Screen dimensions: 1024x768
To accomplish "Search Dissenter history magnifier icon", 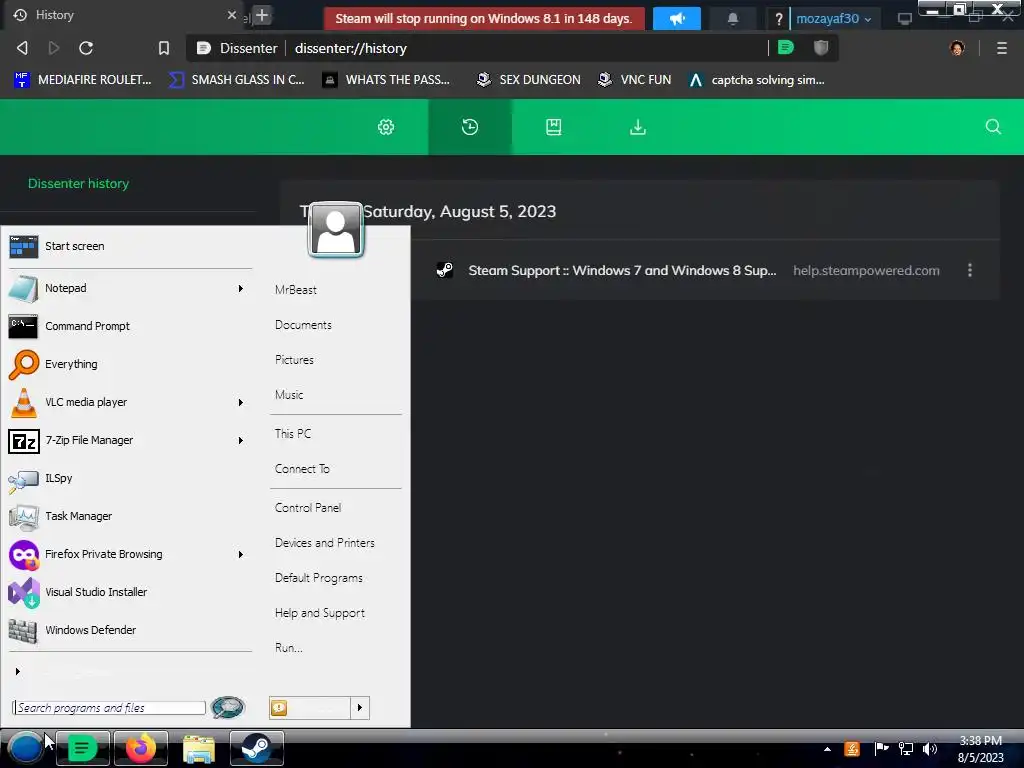I will click(x=993, y=127).
